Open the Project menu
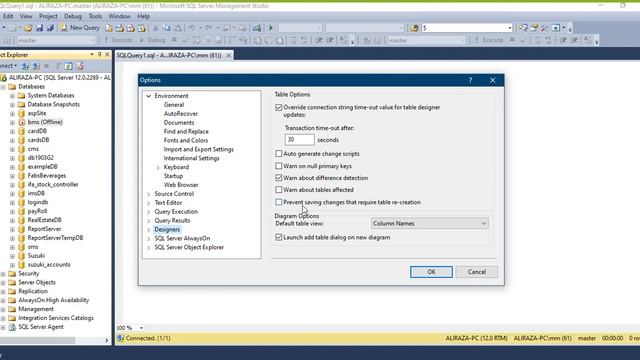The image size is (640, 360). (x=48, y=16)
